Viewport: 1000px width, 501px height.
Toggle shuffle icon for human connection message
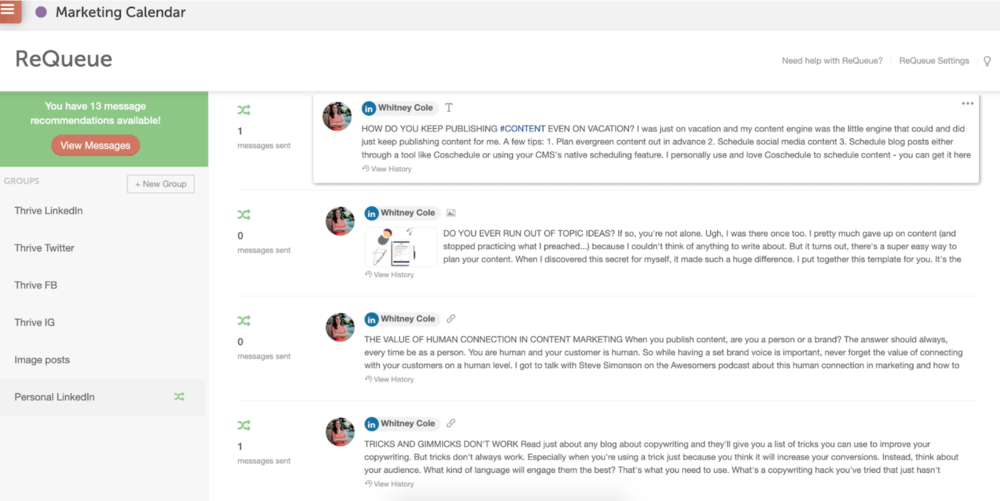click(x=244, y=320)
